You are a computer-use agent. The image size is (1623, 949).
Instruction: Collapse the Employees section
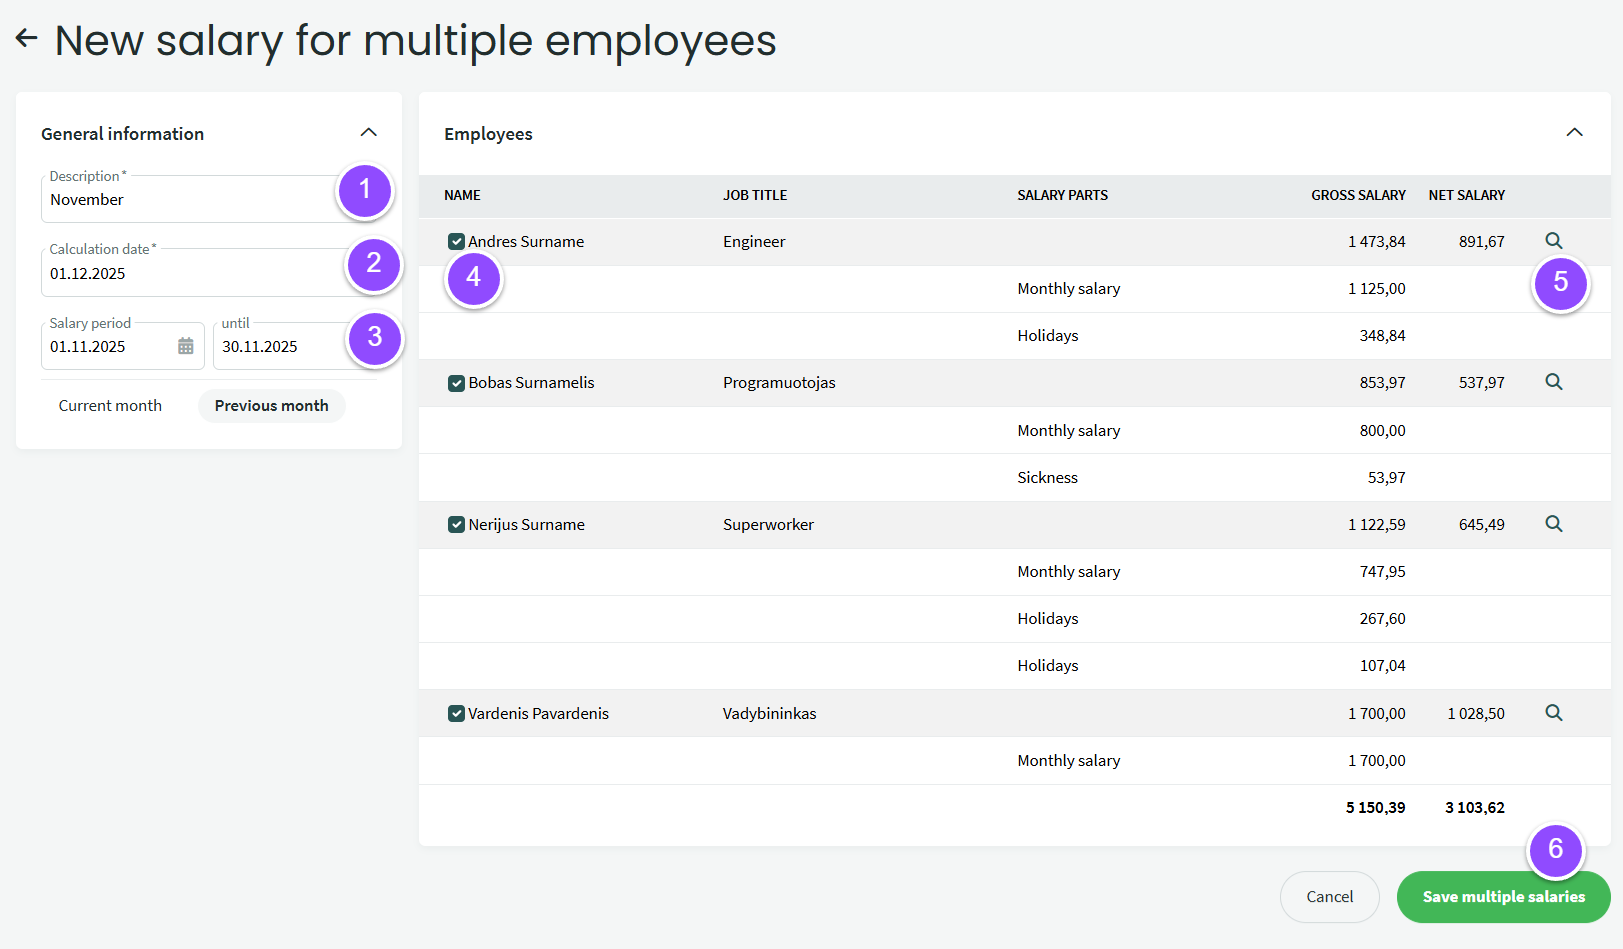click(1574, 133)
